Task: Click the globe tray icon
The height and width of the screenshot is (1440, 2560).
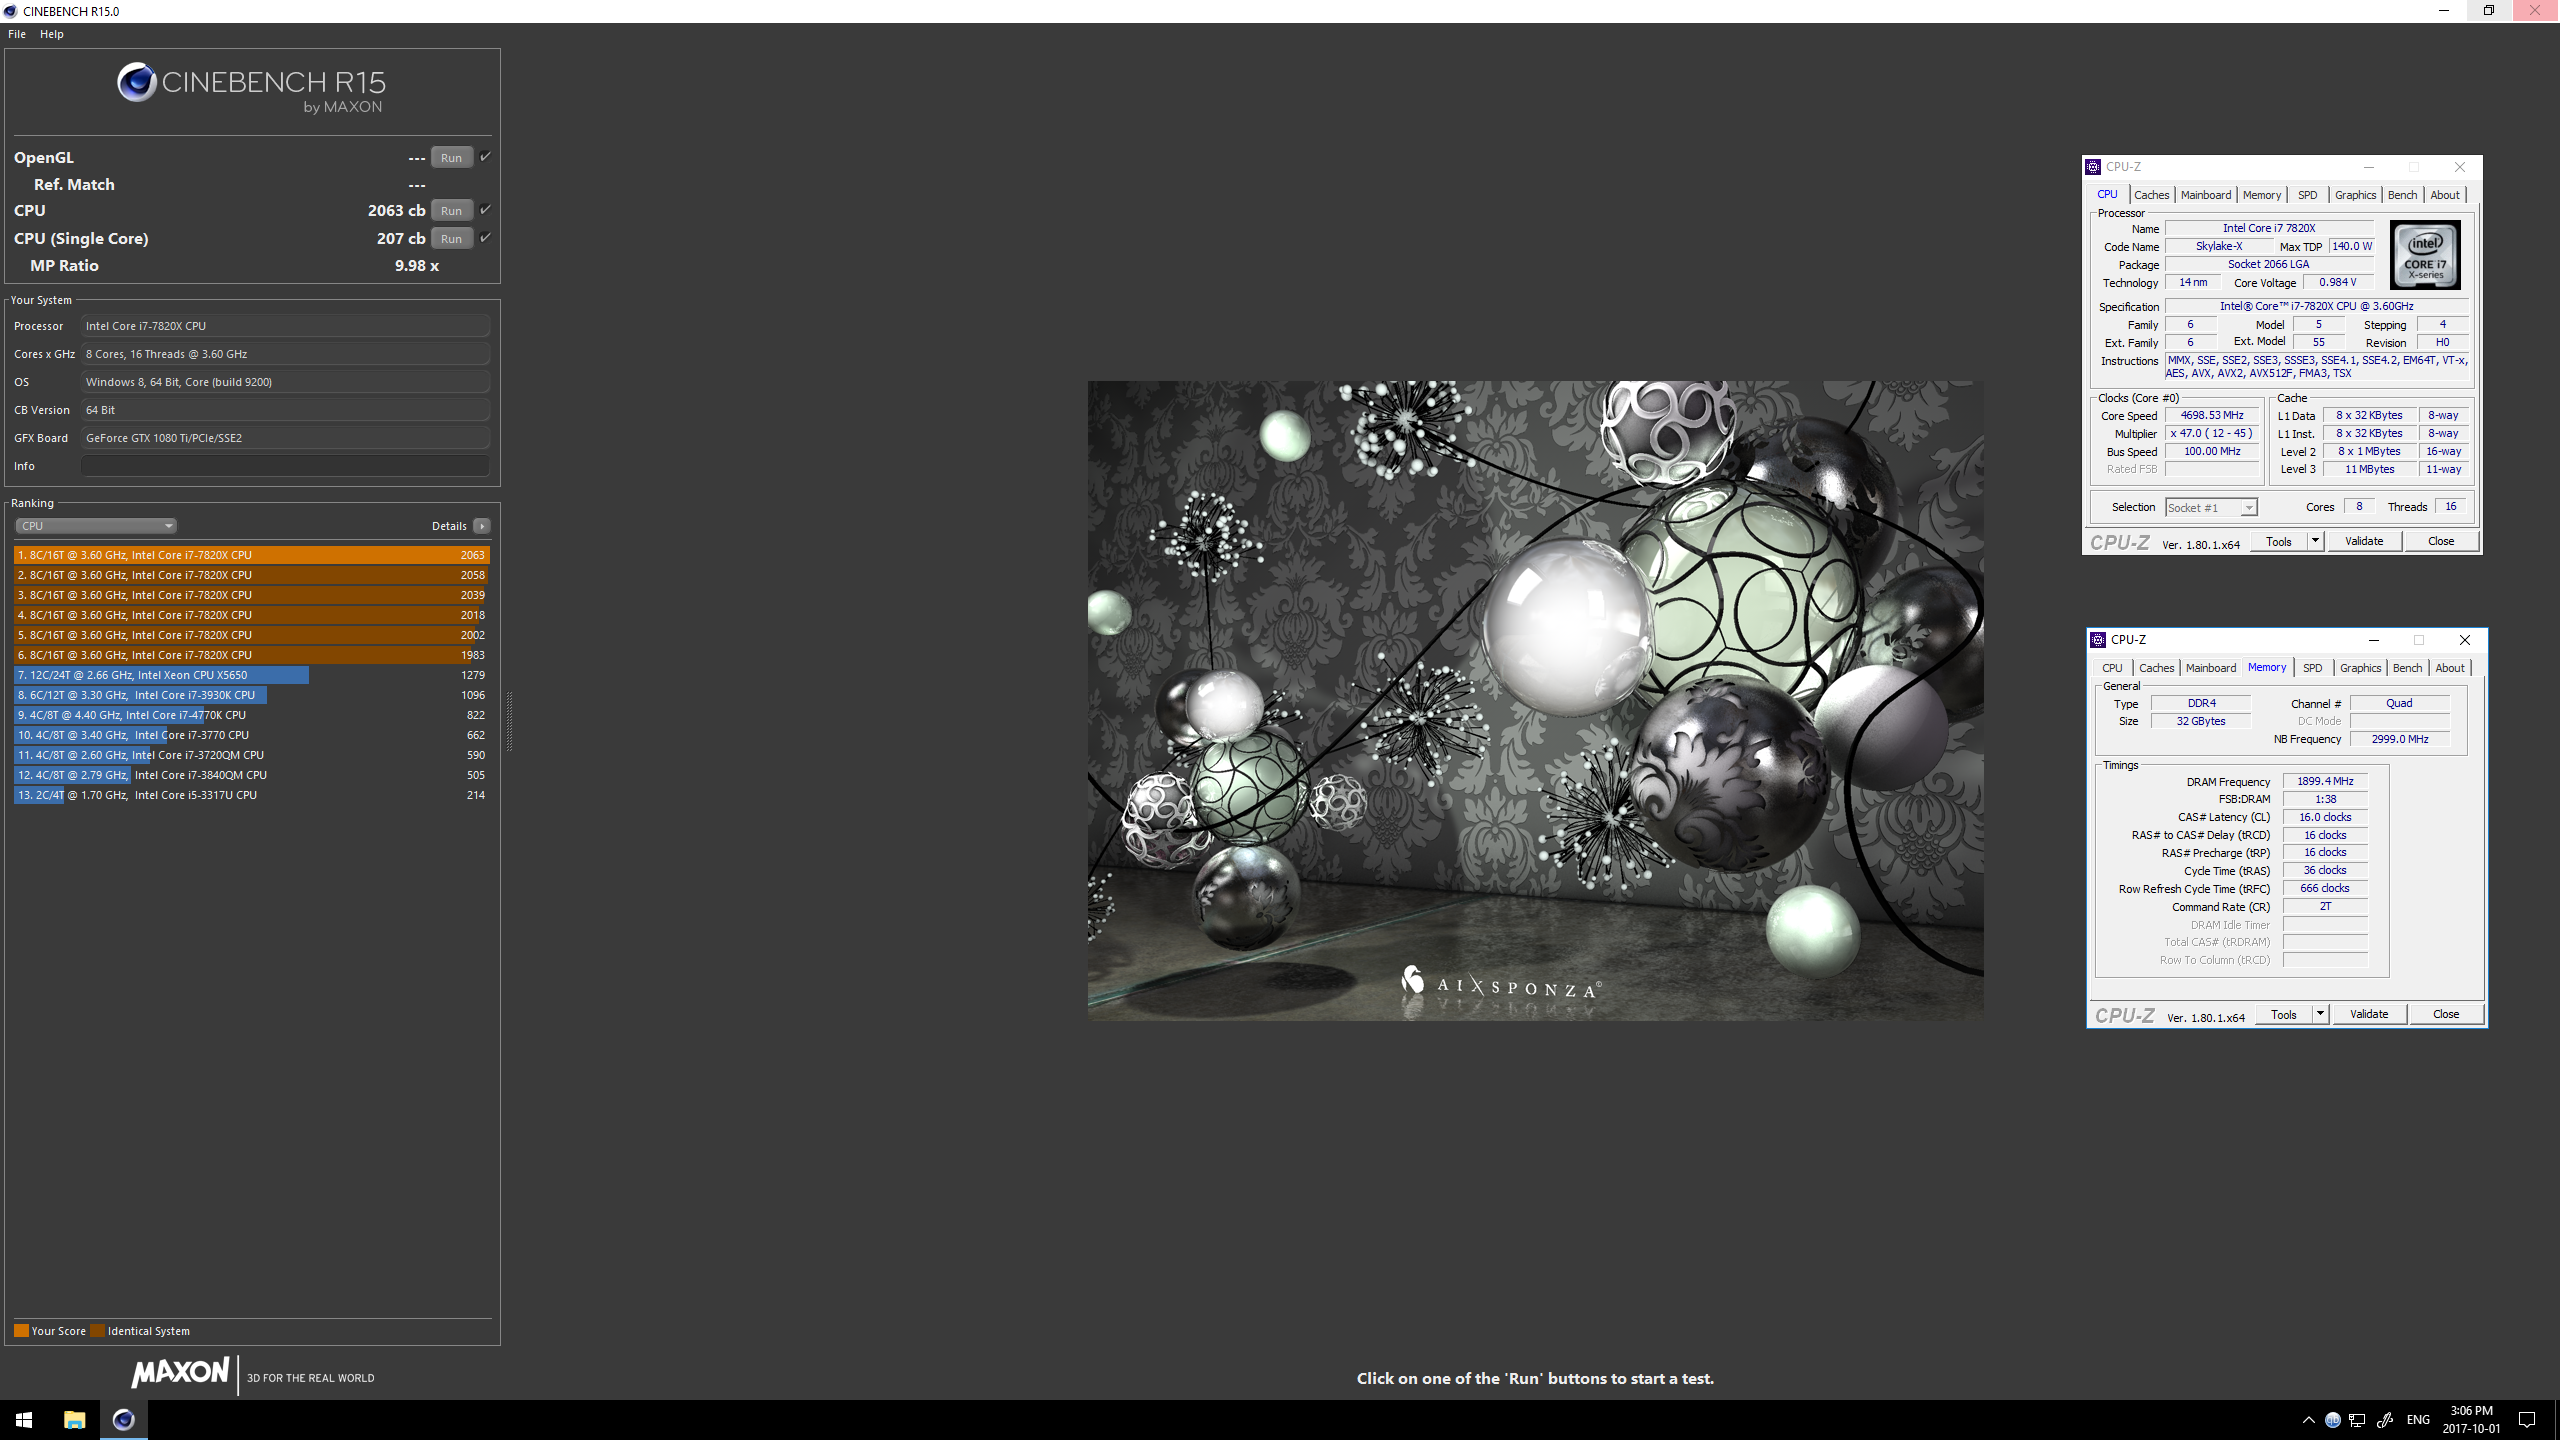Action: click(2332, 1420)
